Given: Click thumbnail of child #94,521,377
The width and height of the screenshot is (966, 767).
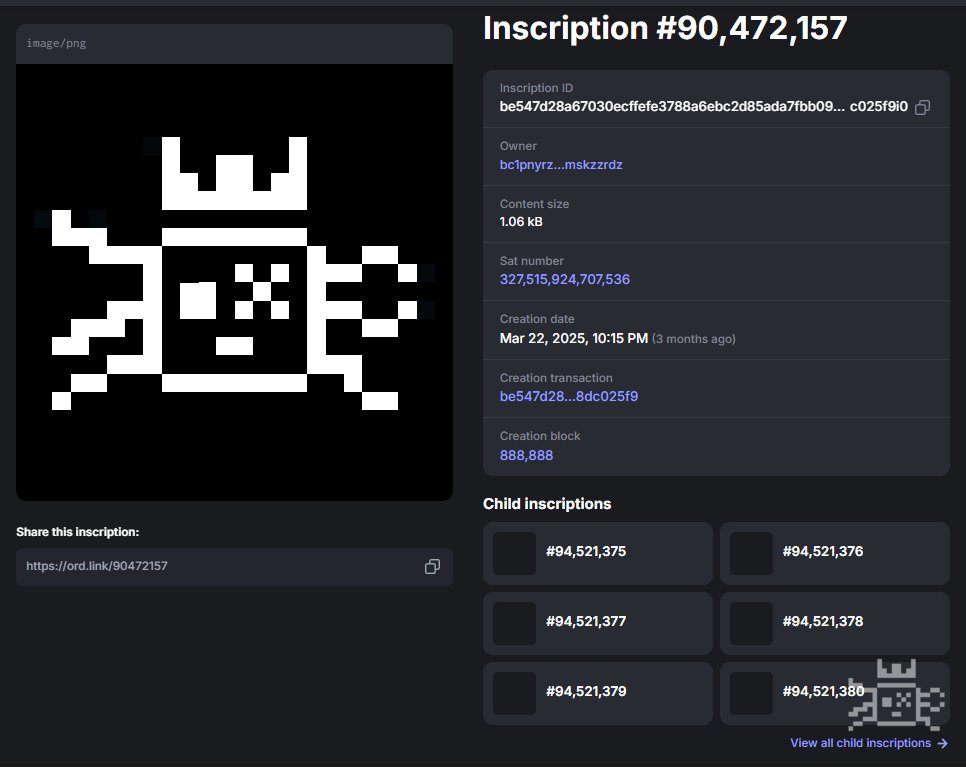Looking at the screenshot, I should 514,623.
